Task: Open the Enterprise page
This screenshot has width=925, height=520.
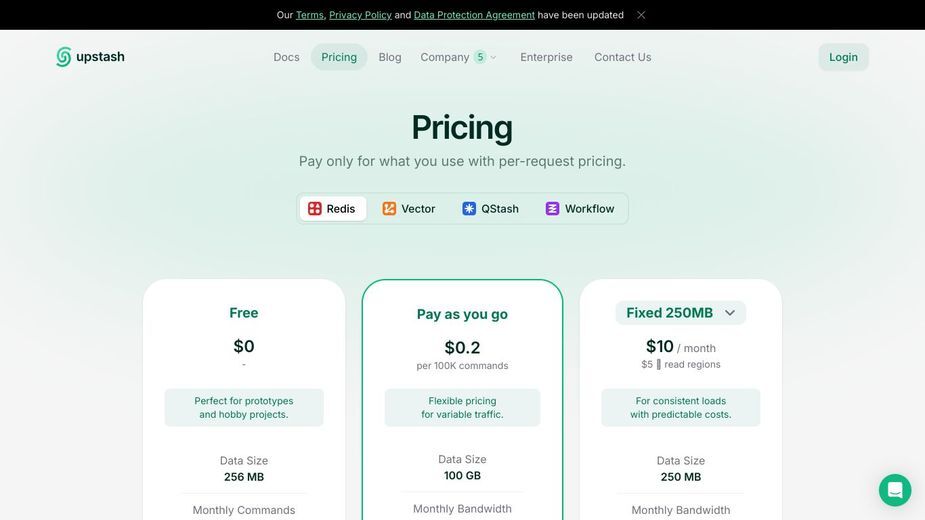Action: coord(546,57)
